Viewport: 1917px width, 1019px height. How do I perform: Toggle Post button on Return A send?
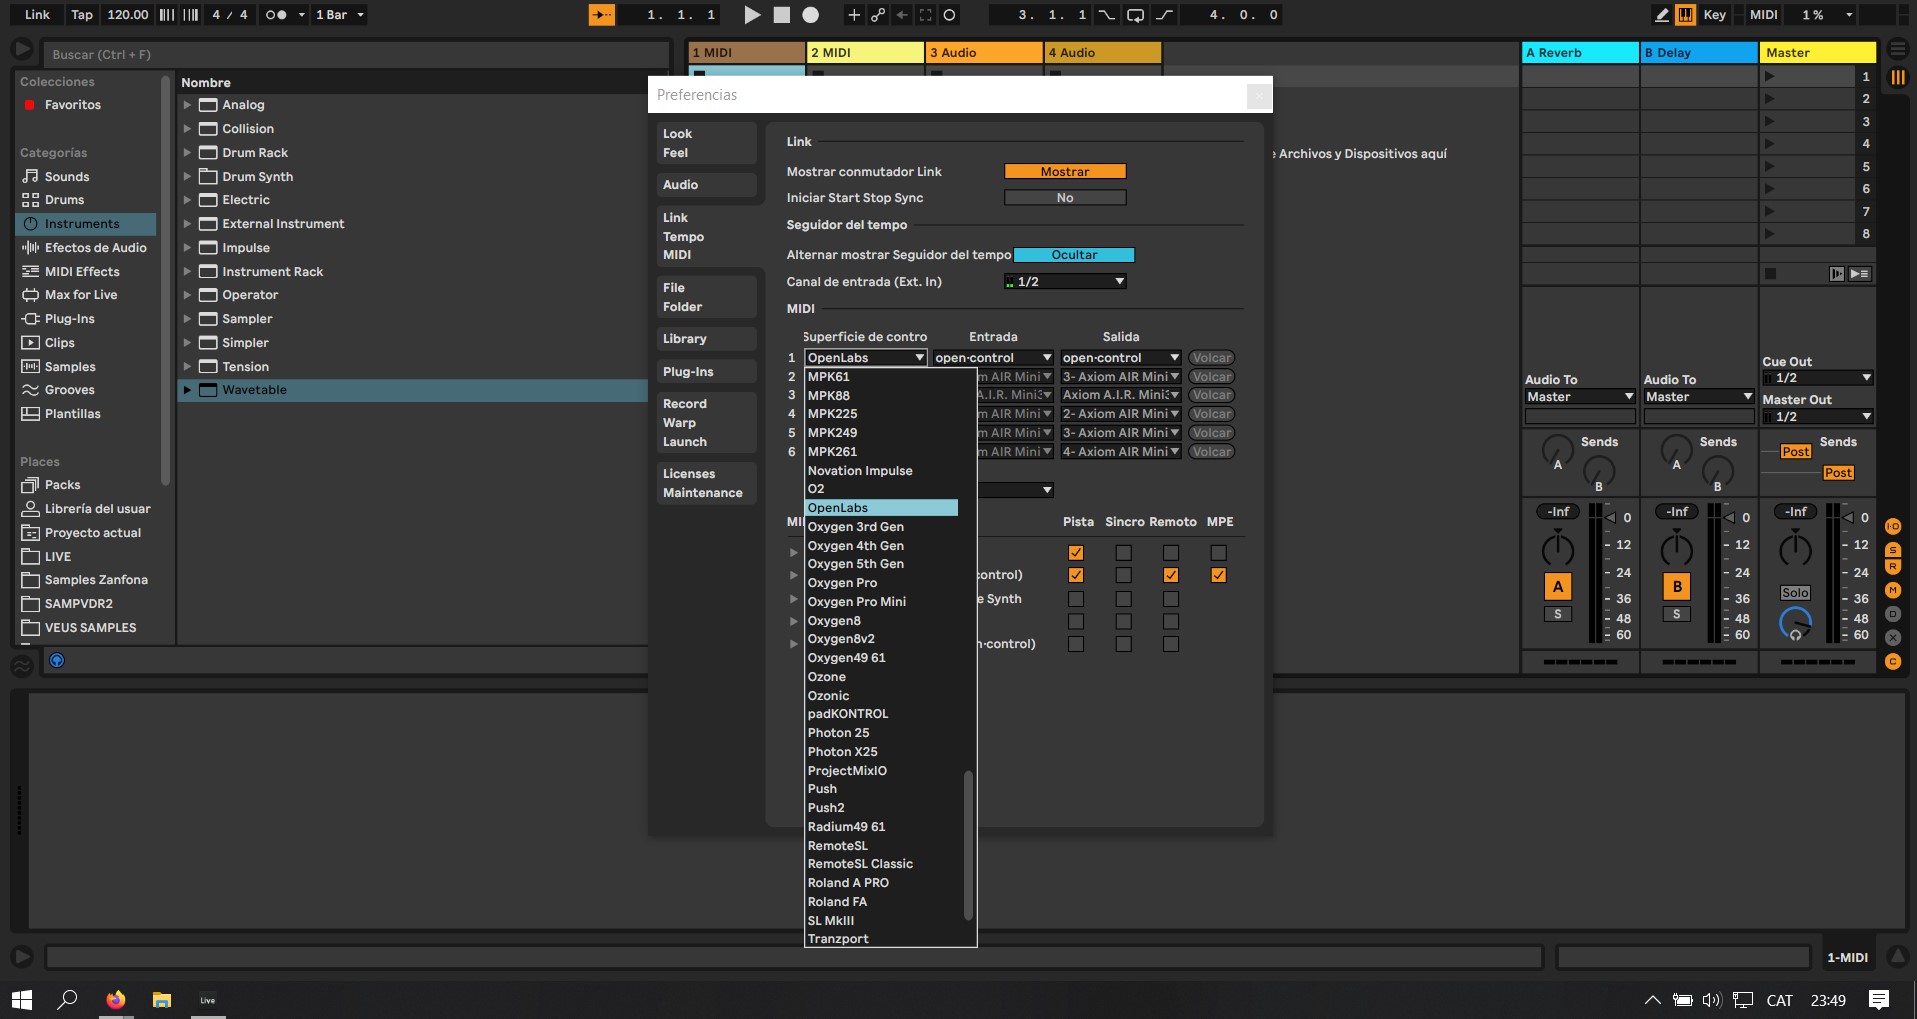coord(1796,452)
